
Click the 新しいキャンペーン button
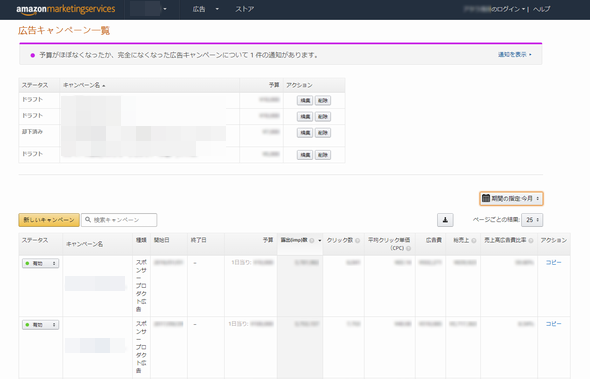click(x=49, y=220)
